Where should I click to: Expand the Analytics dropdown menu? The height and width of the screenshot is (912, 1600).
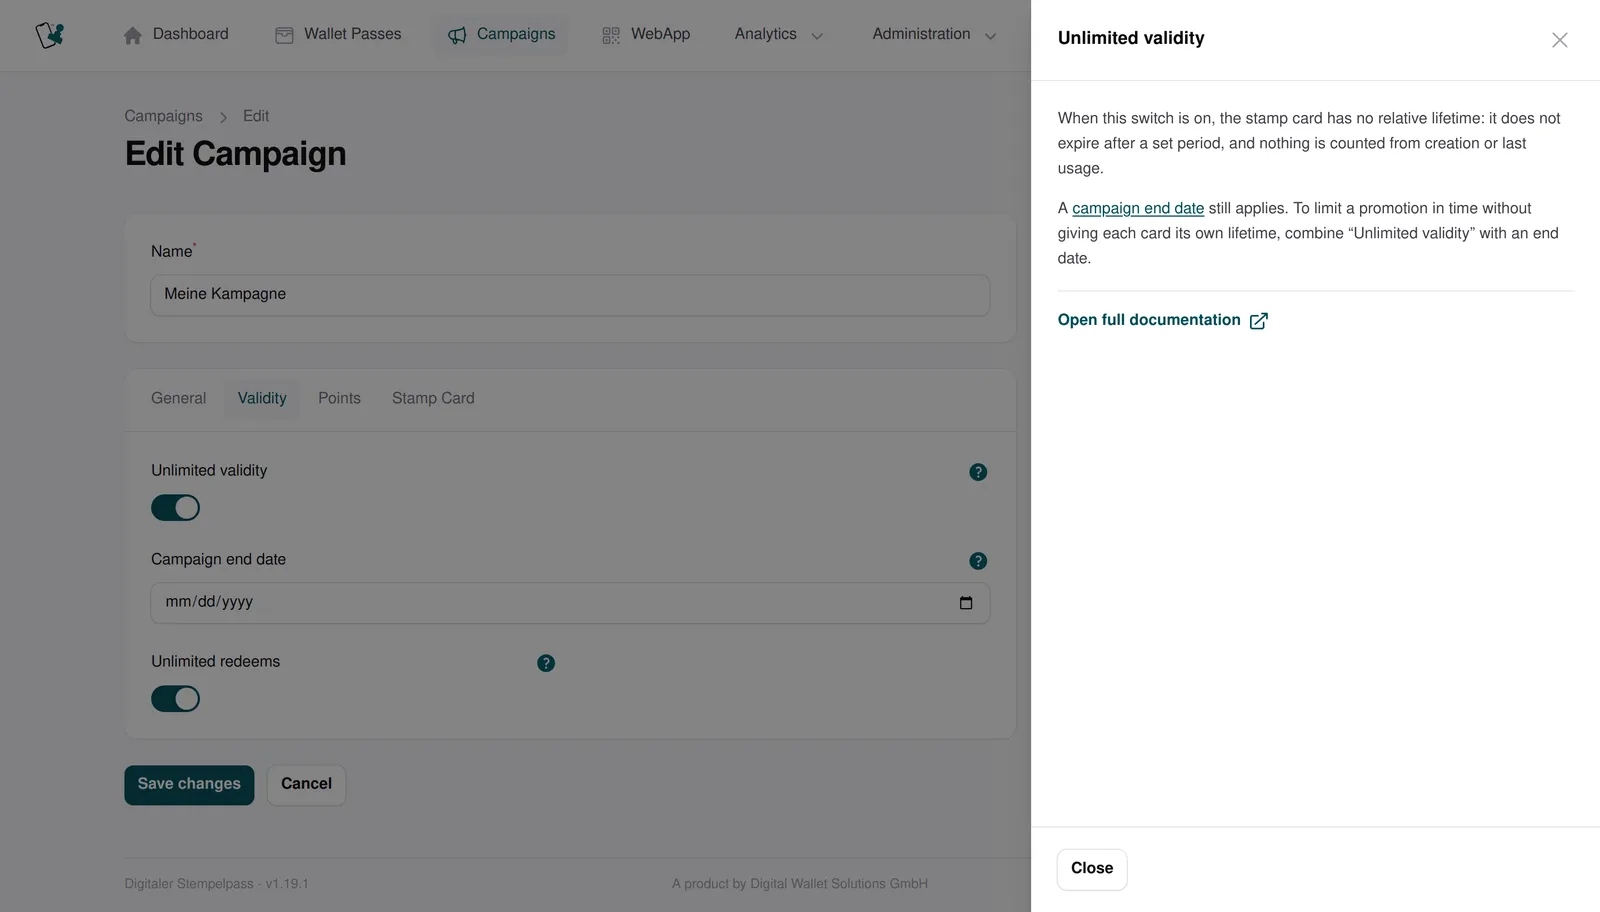tap(779, 34)
